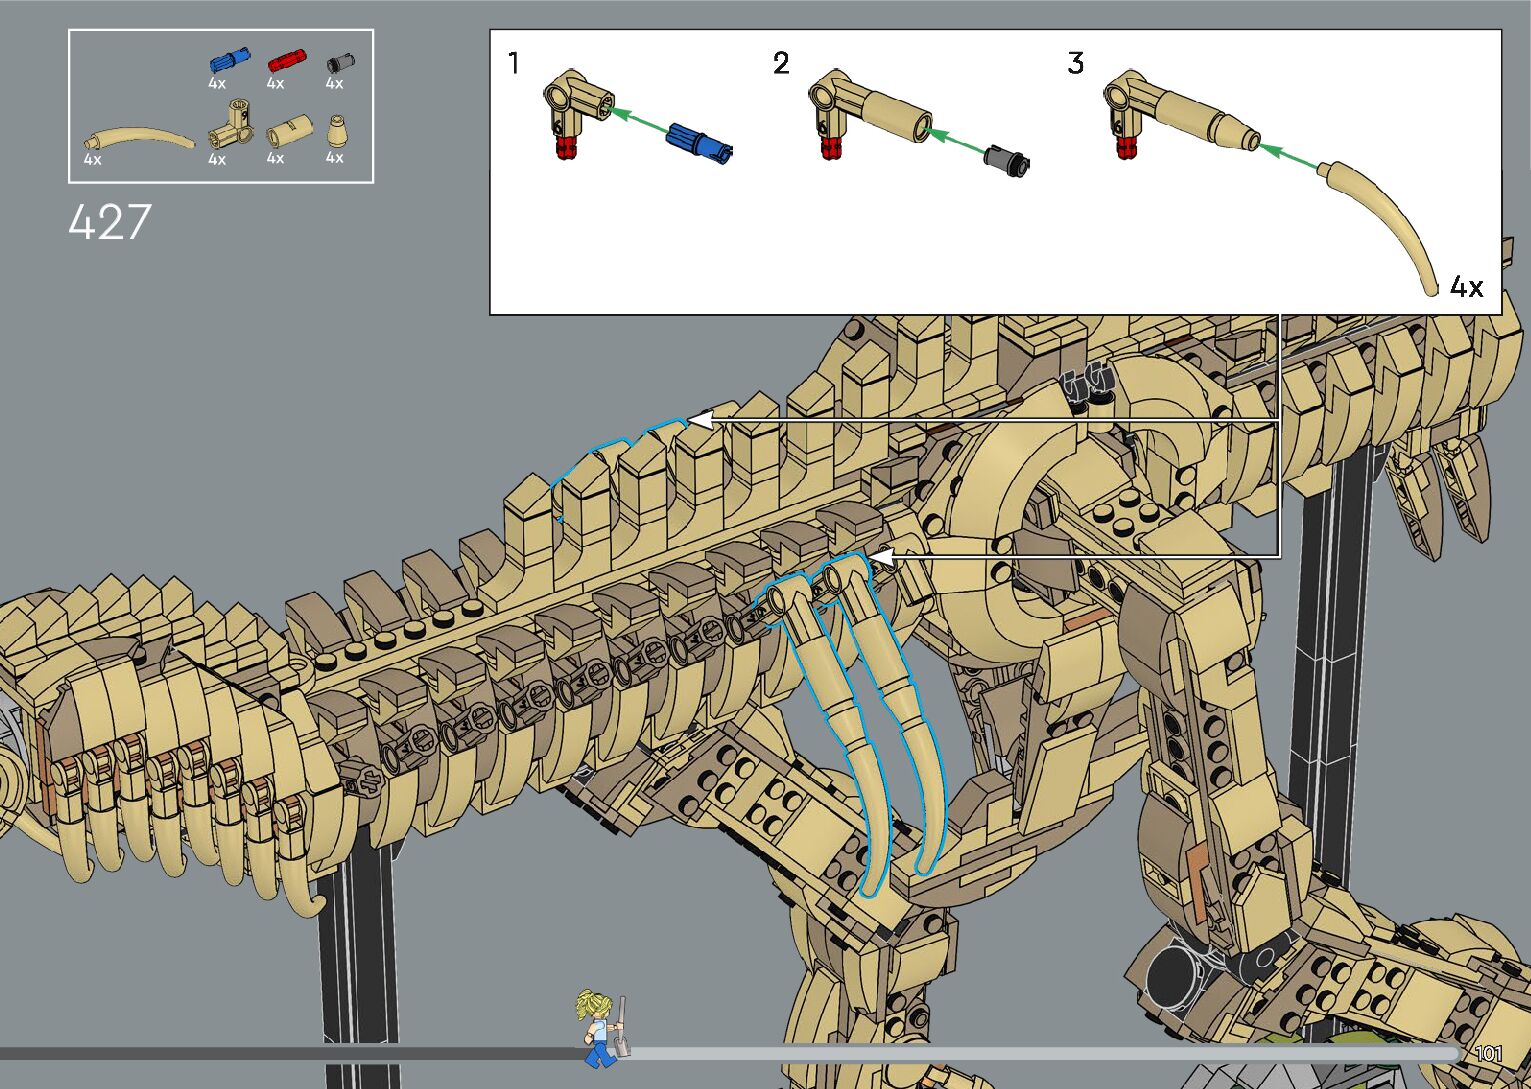Click the upper white arrowhead on the spine
The height and width of the screenshot is (1089, 1531).
[701, 420]
